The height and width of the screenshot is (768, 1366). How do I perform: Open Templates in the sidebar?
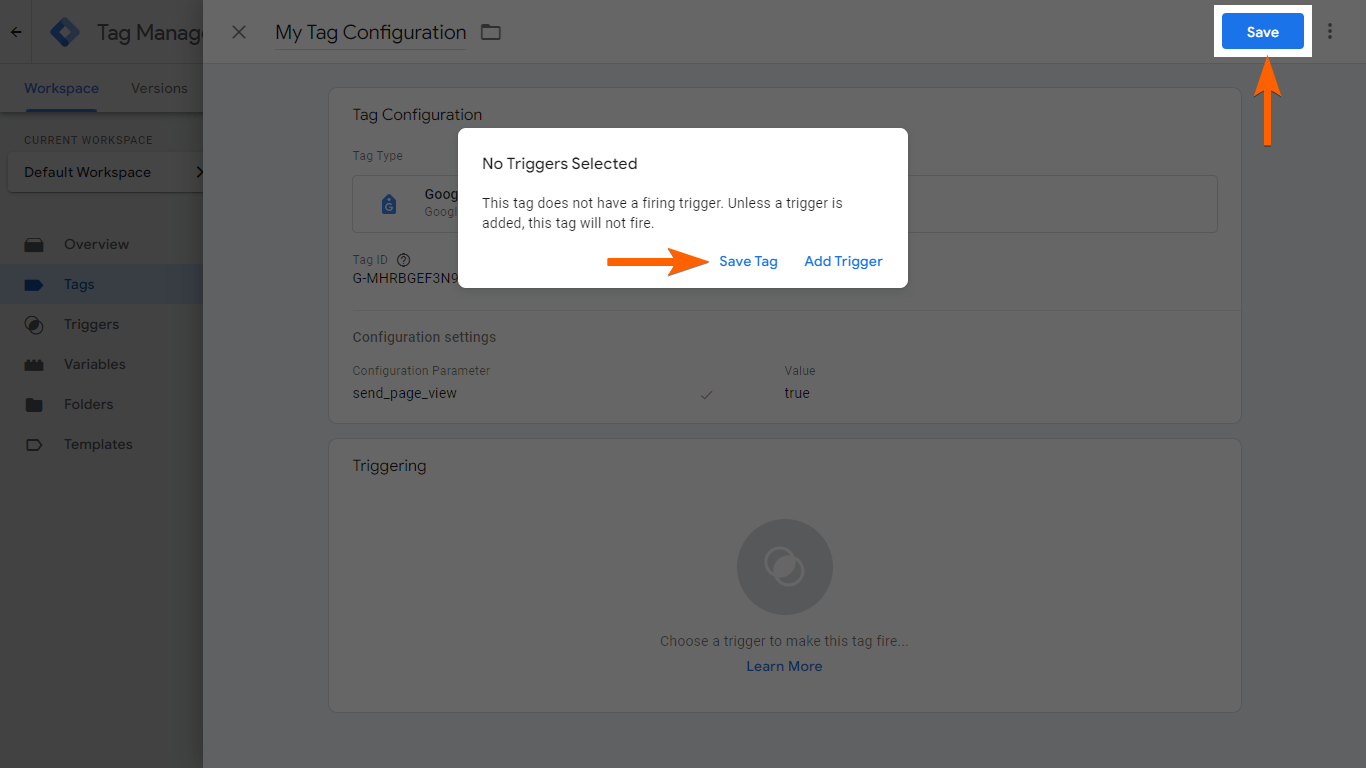click(x=98, y=444)
